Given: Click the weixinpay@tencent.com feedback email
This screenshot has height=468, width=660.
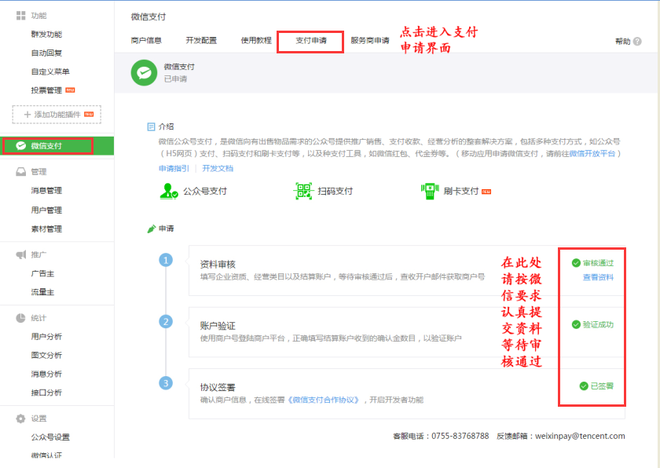Looking at the screenshot, I should pos(580,436).
